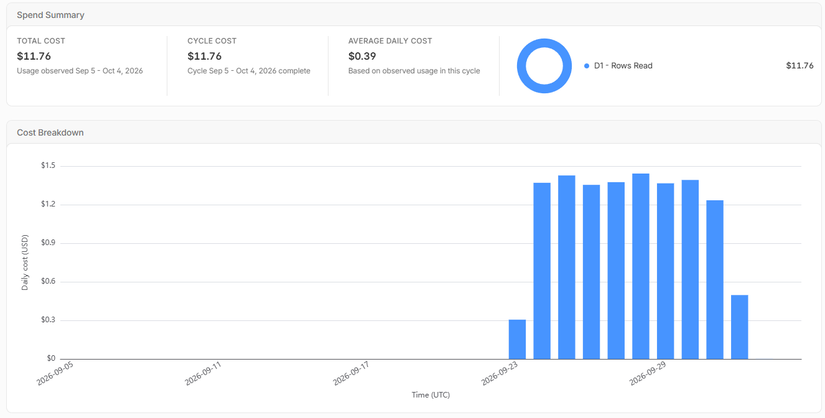Click the shortest bar at 2026-09-23
Viewport: 825px width, 418px height.
coord(517,339)
